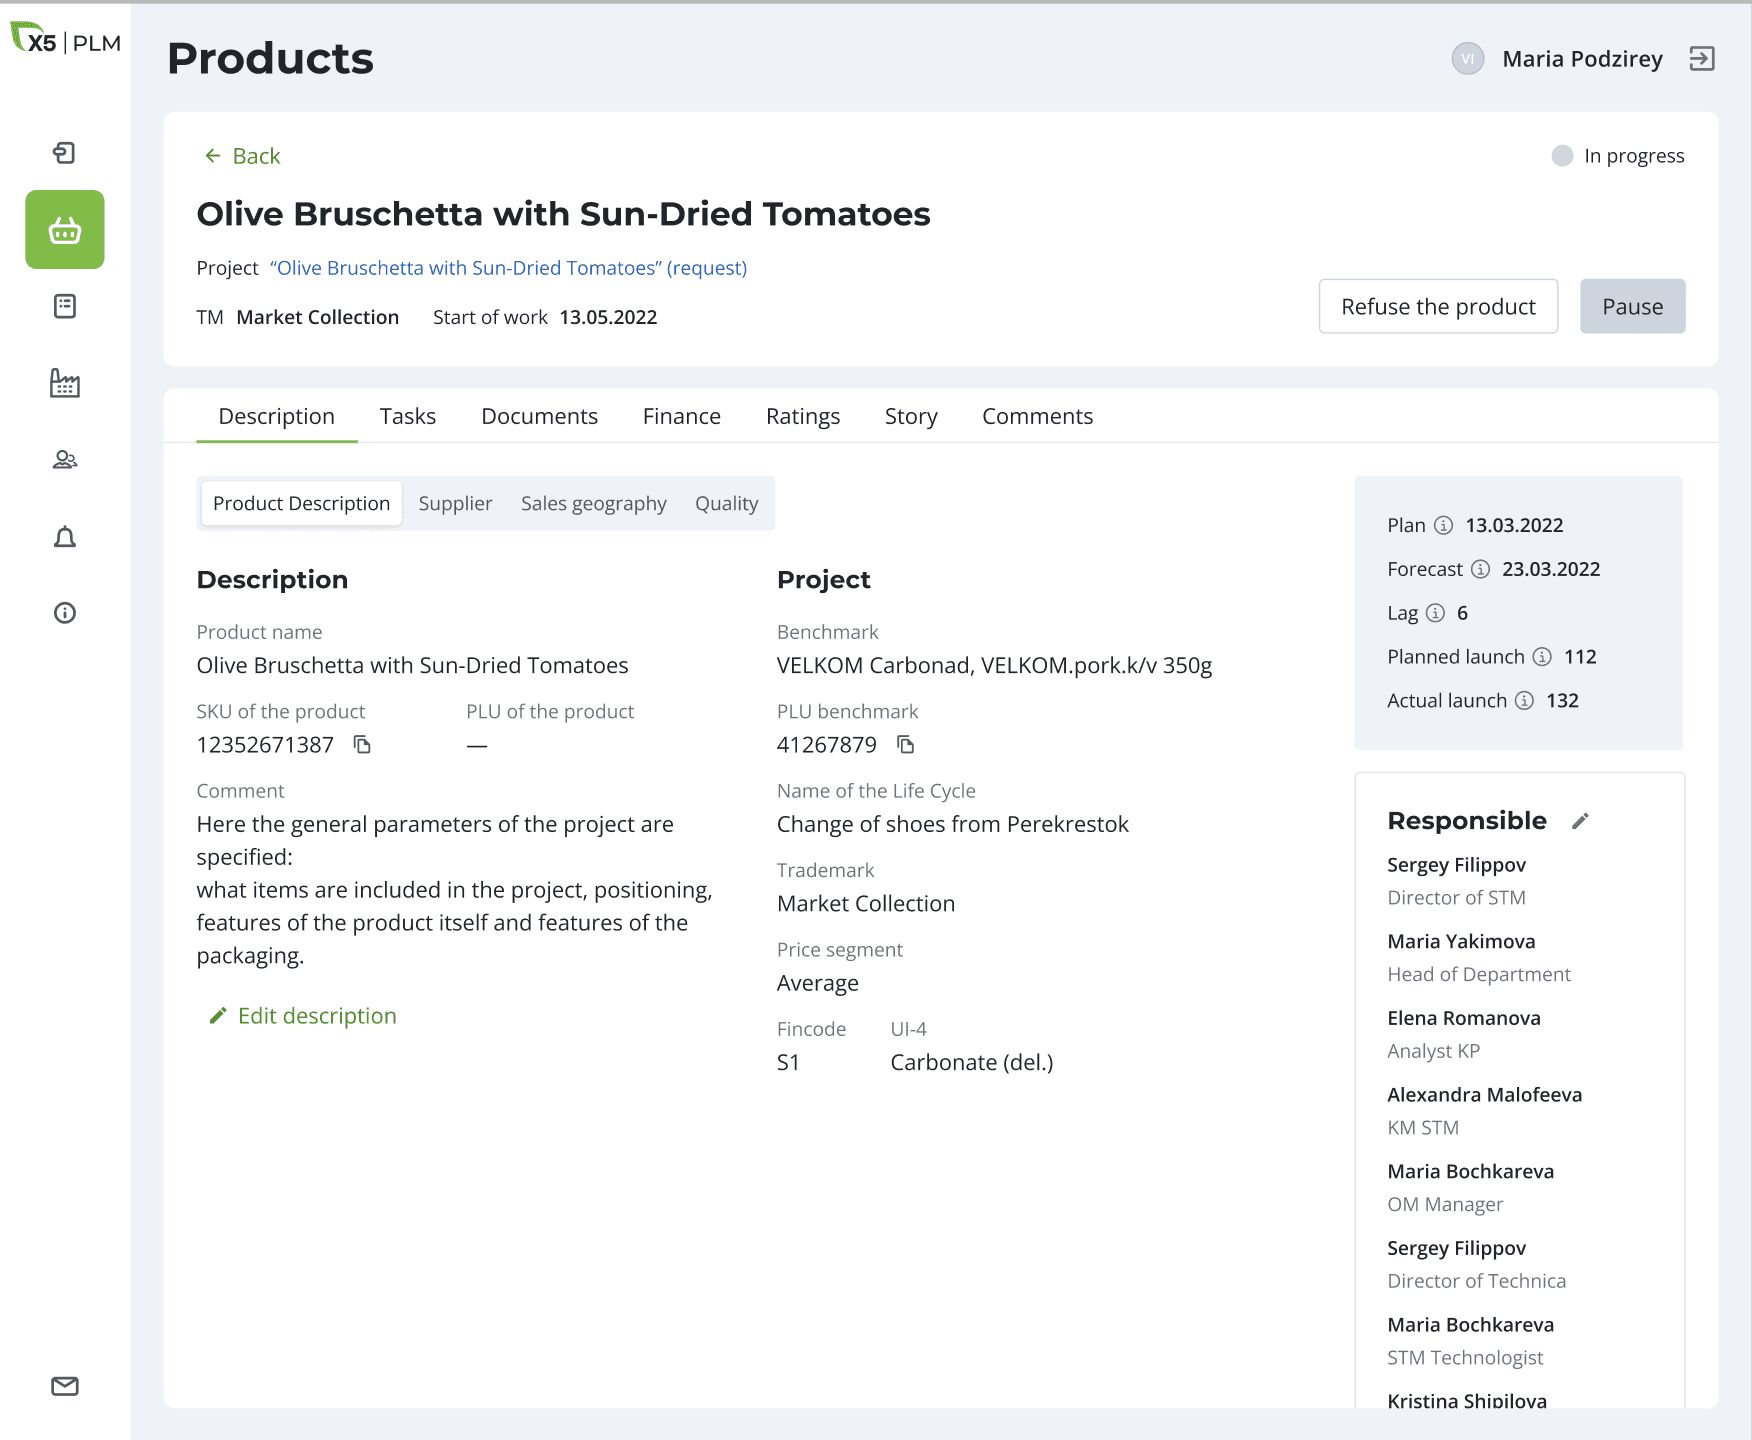
Task: Click the factory icon in sidebar
Action: point(65,383)
